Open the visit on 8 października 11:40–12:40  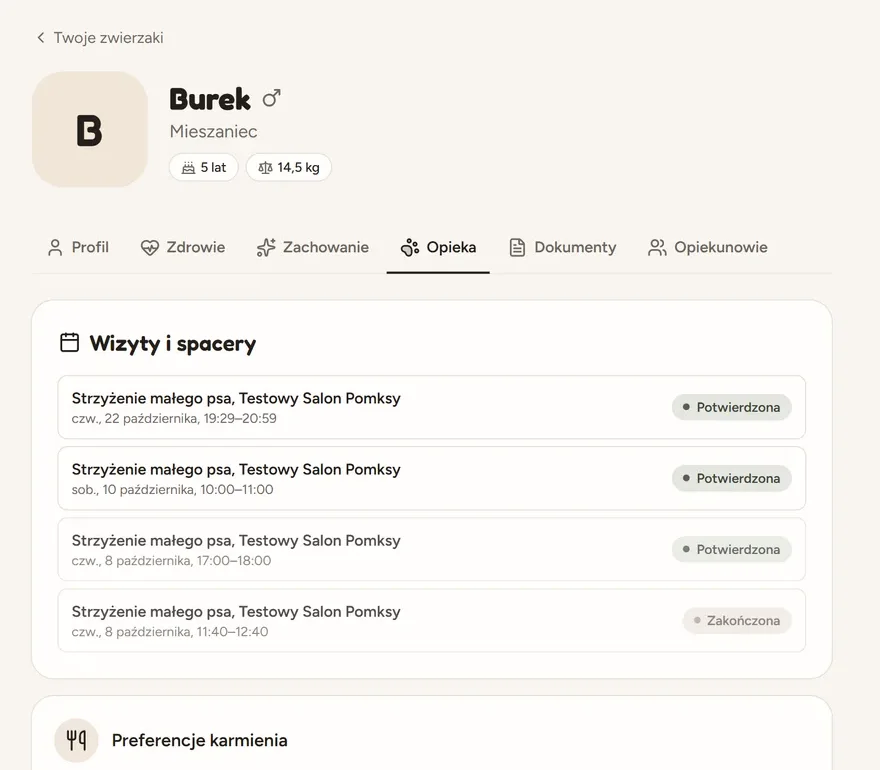pos(432,621)
